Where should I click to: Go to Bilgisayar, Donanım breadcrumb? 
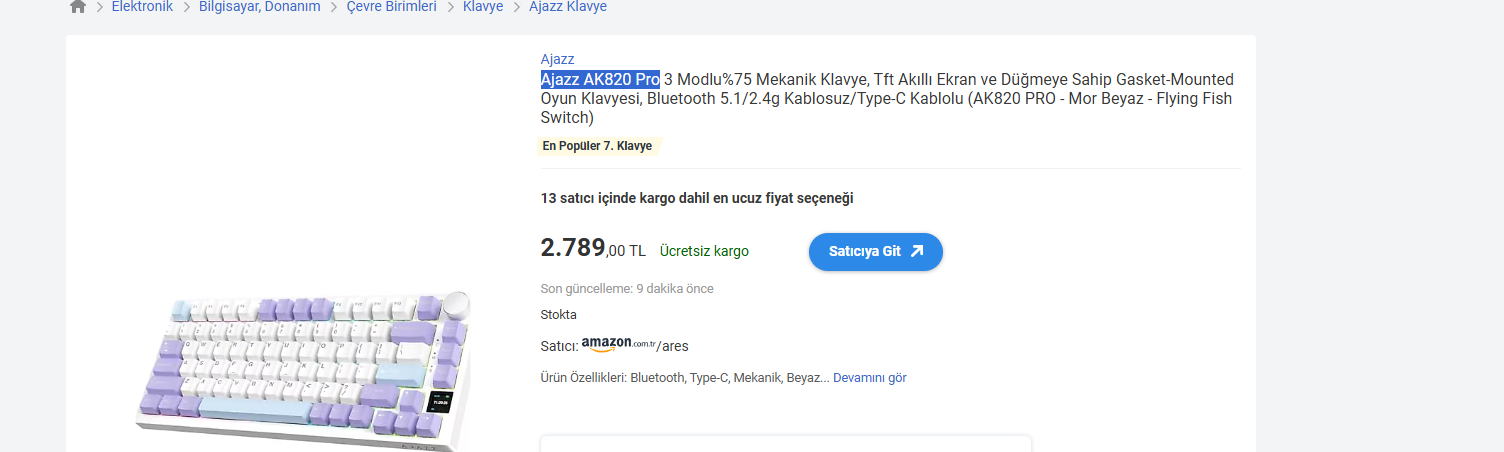(259, 7)
